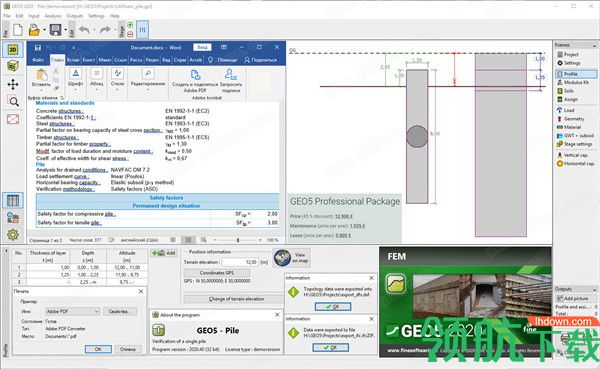
Task: Click the left sidebar gear settings icon
Action: (13, 234)
